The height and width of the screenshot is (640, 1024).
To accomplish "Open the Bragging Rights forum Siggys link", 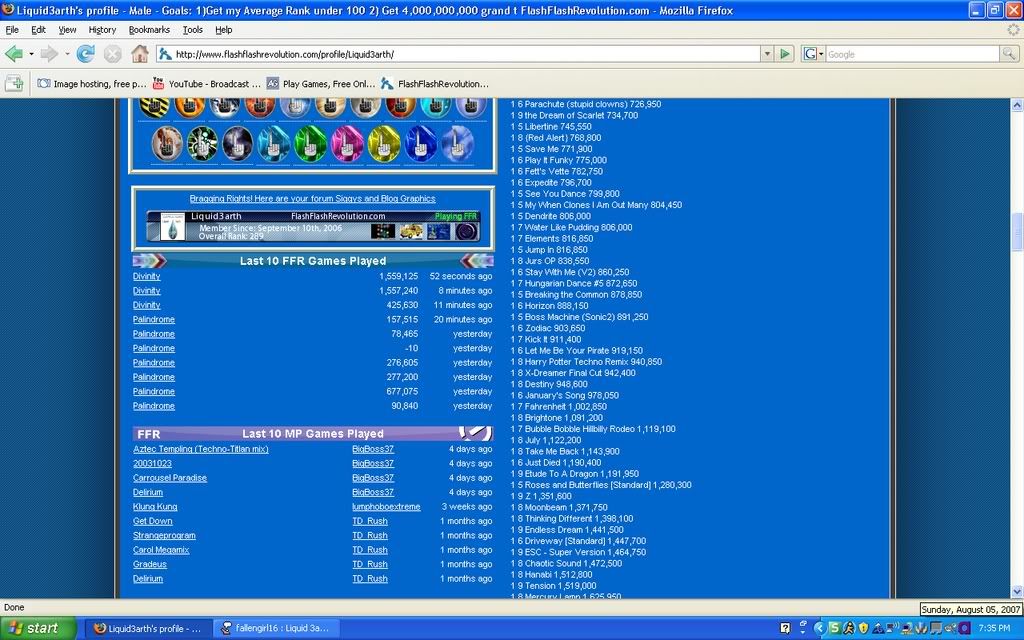I will click(x=312, y=199).
